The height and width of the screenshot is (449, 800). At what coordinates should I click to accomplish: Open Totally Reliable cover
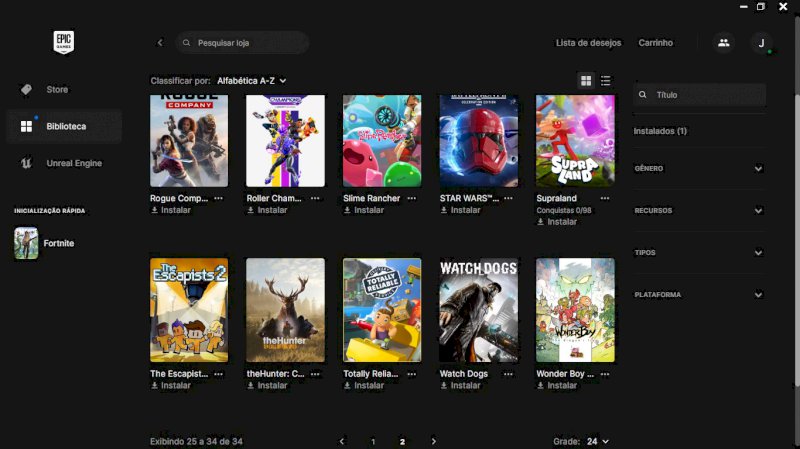pyautogui.click(x=382, y=310)
